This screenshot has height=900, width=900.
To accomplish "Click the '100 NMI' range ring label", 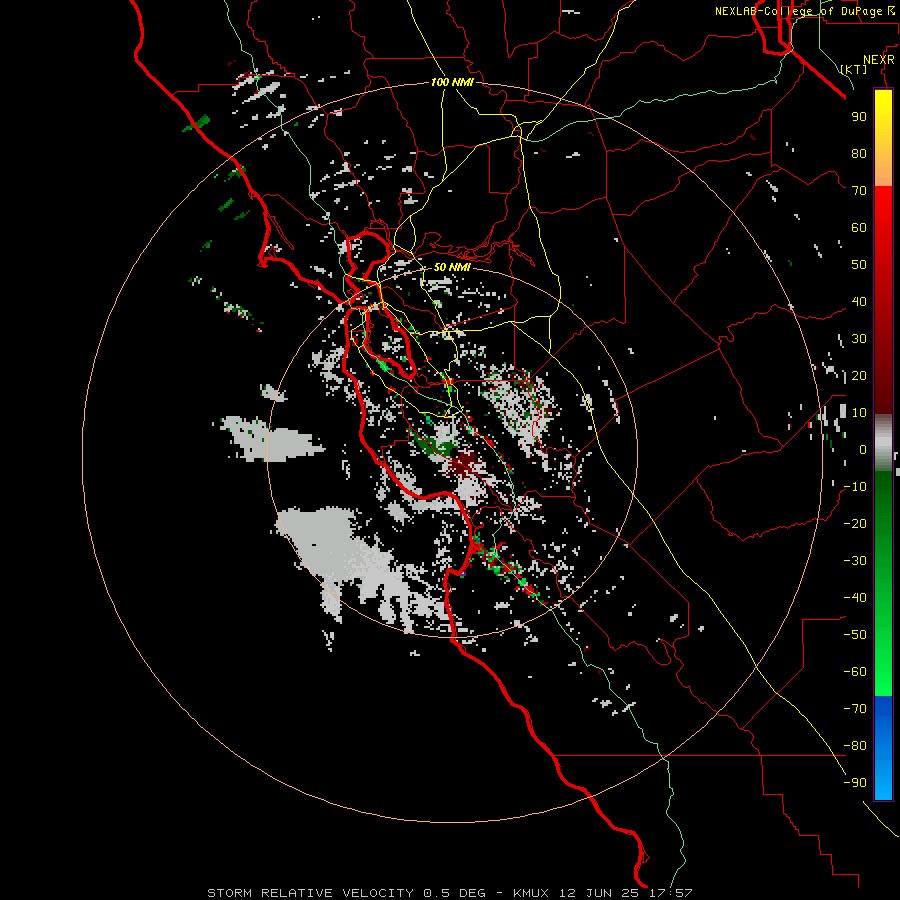I will [452, 82].
